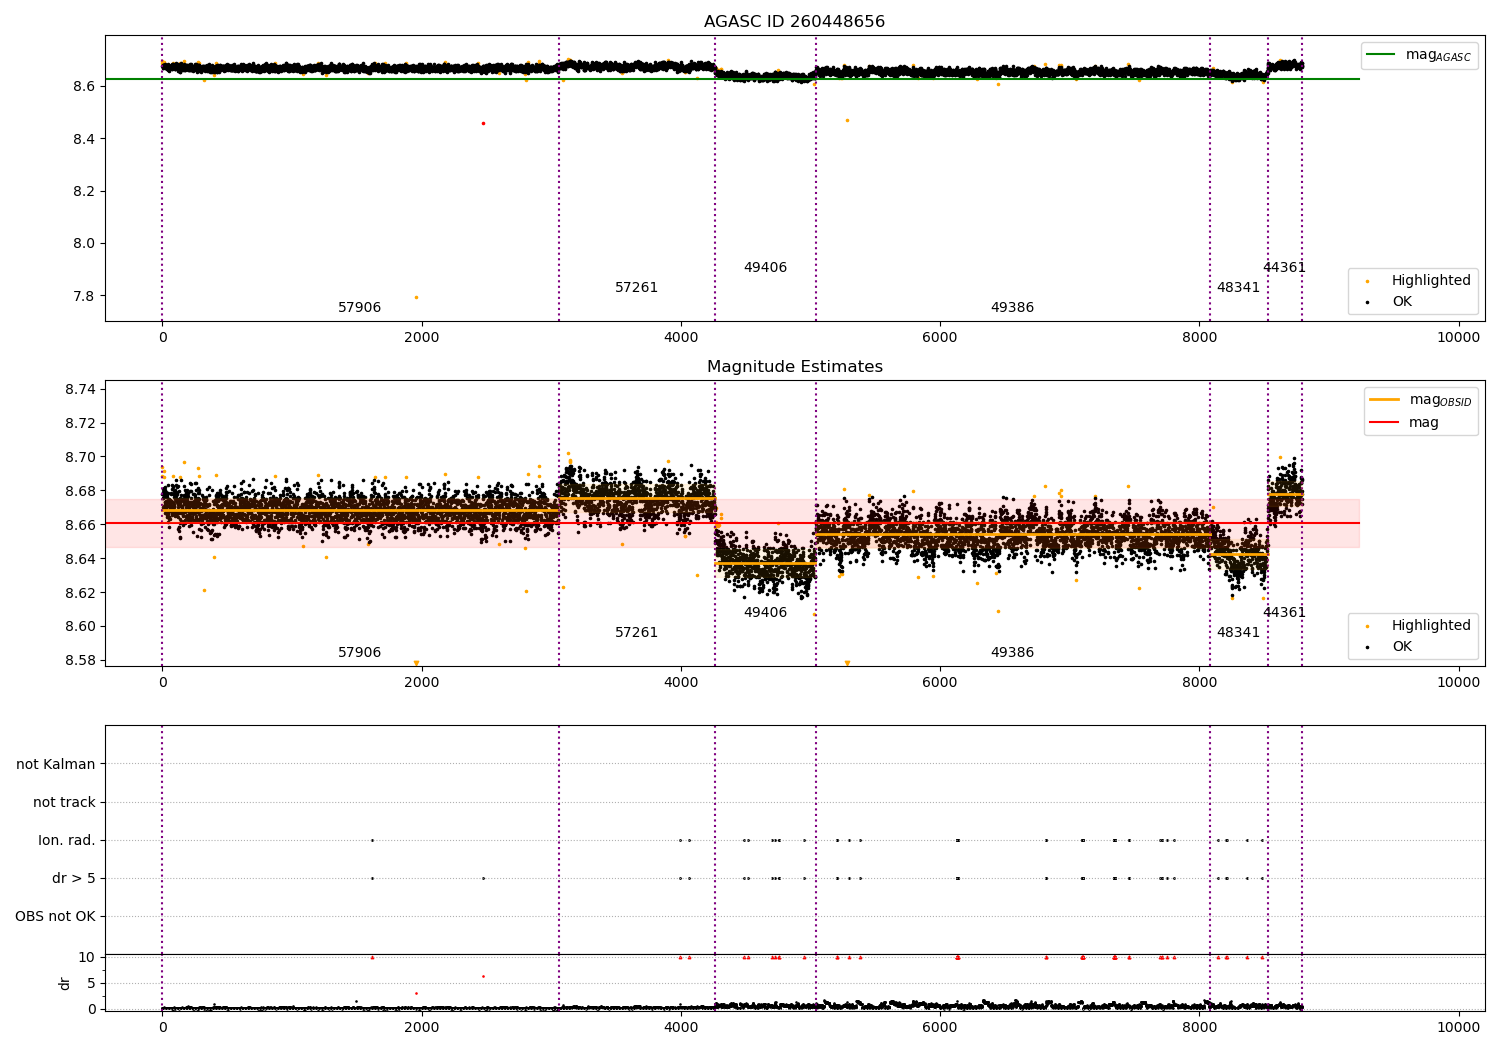Click obsid label 44361 in Magnitude Estimates plot
This screenshot has width=1500, height=1050.
coord(1284,613)
